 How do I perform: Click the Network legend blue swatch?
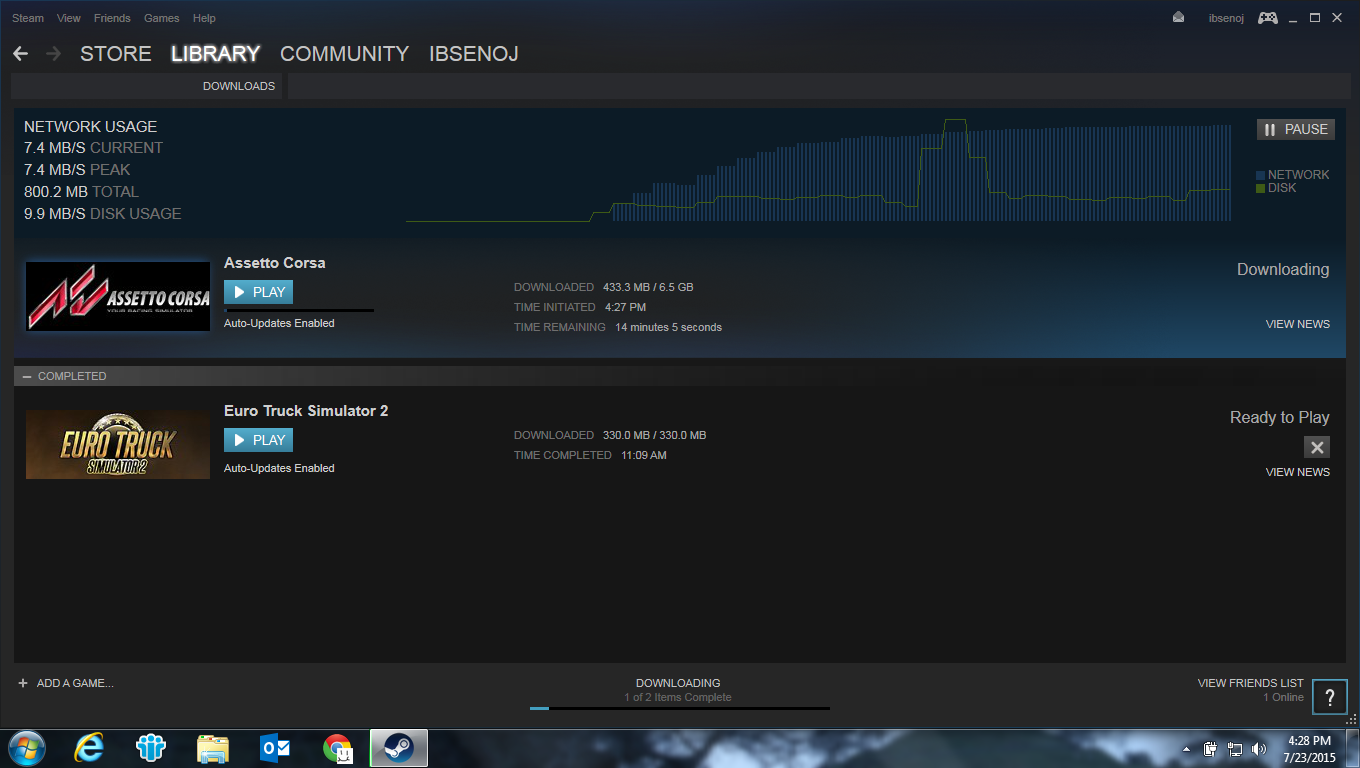(x=1260, y=175)
